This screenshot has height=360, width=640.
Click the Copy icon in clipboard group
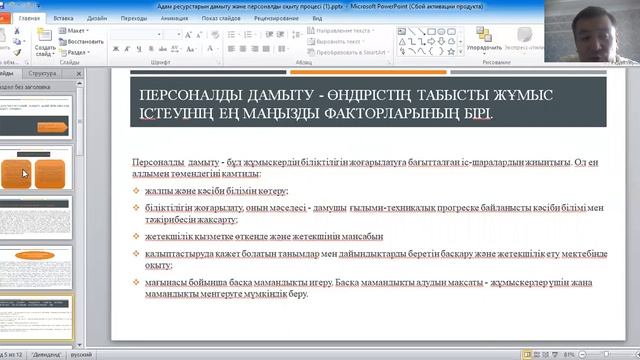pyautogui.click(x=17, y=42)
